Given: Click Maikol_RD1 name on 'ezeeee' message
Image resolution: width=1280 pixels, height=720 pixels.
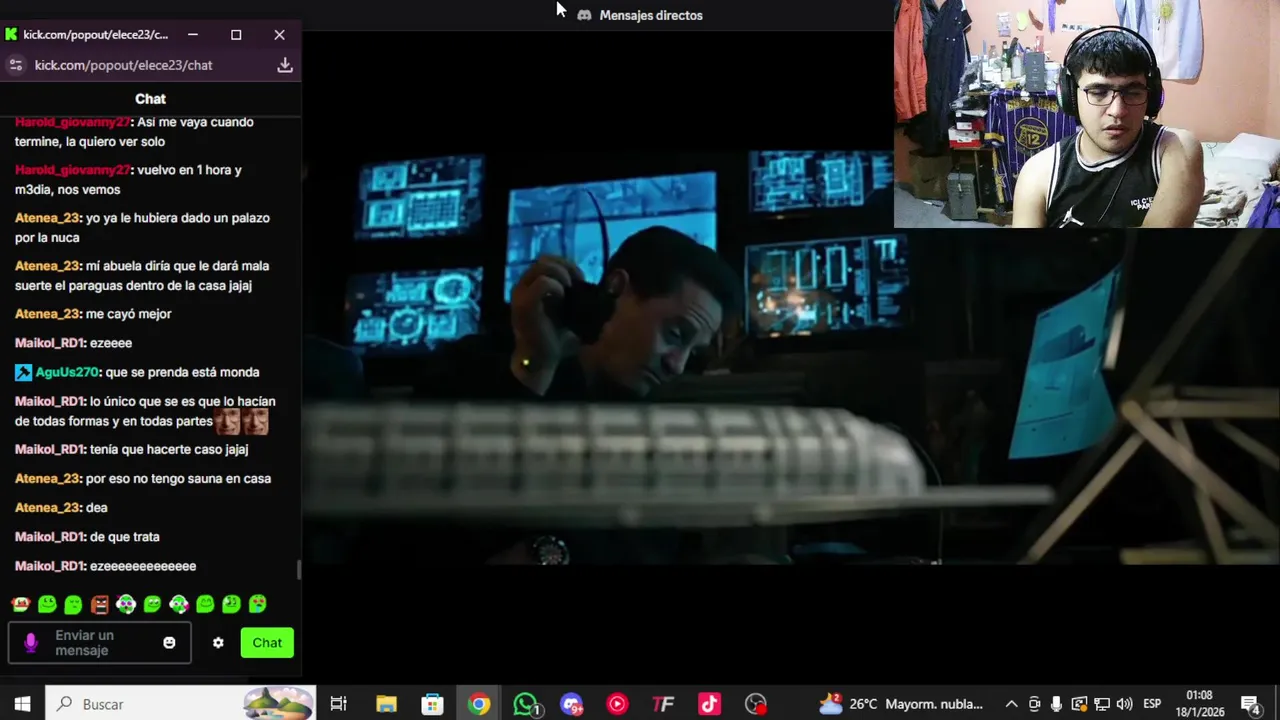Looking at the screenshot, I should (49, 343).
